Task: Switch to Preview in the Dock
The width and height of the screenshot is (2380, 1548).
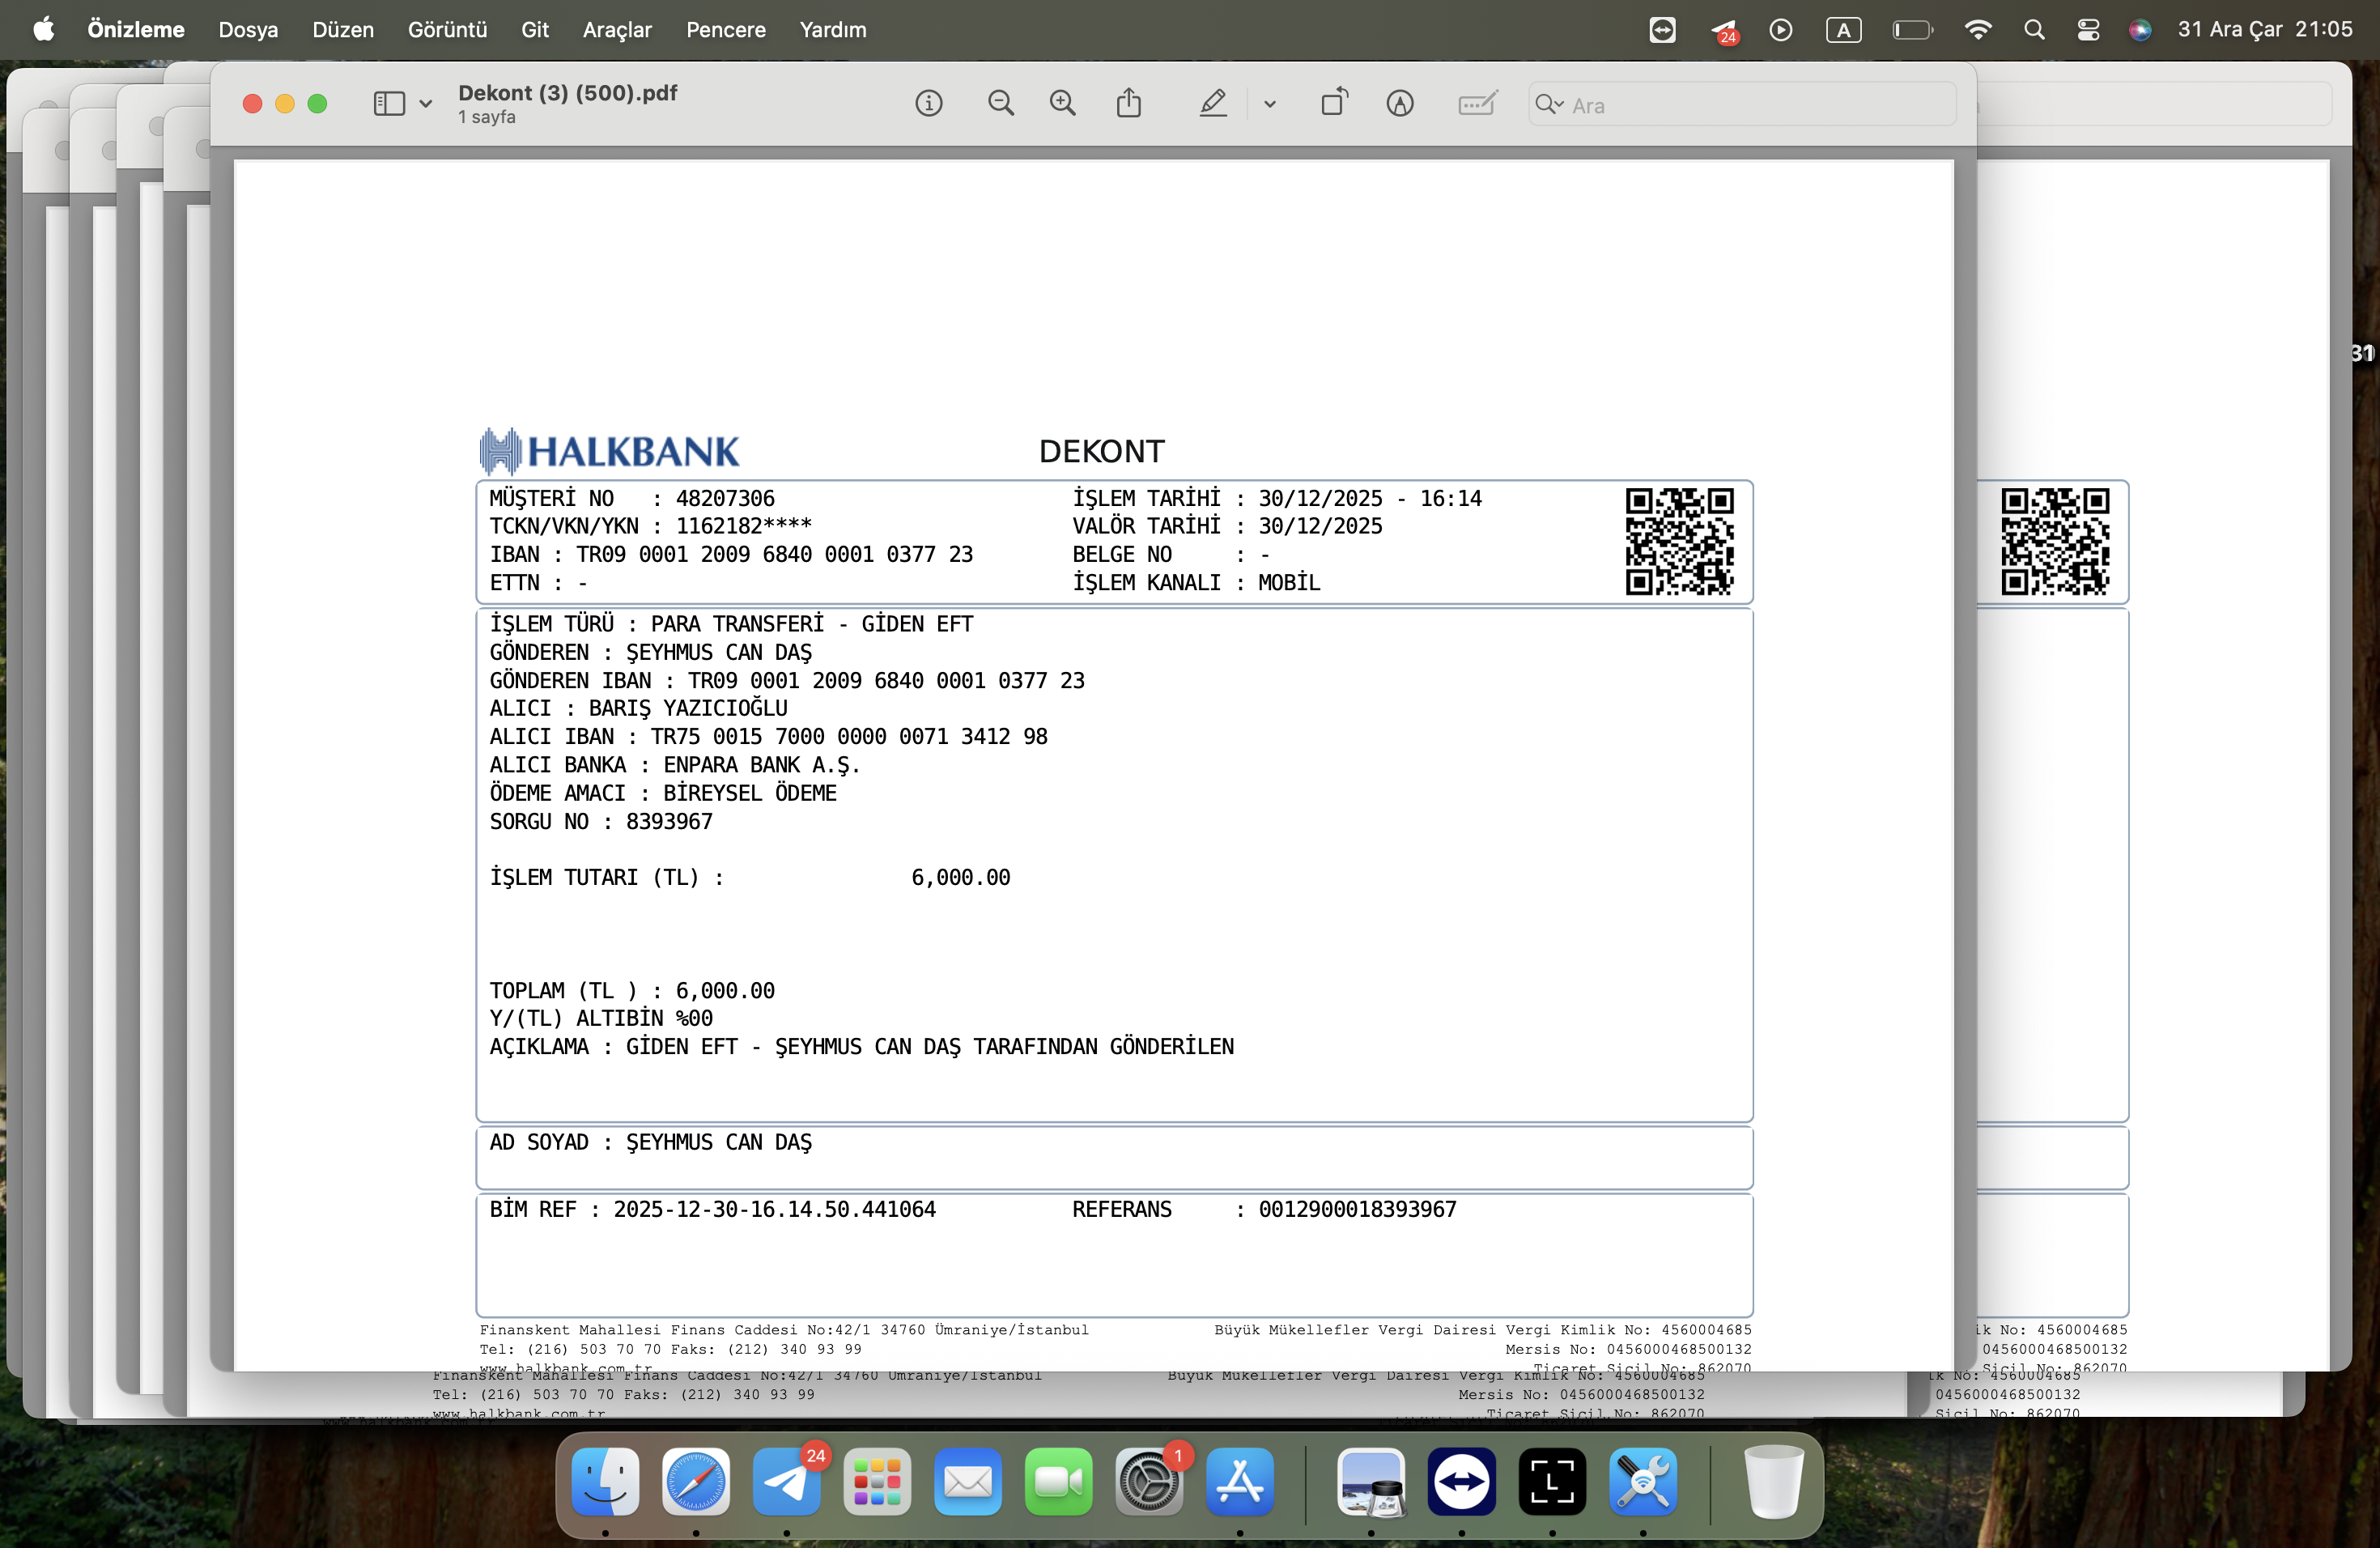Action: pyautogui.click(x=1371, y=1481)
